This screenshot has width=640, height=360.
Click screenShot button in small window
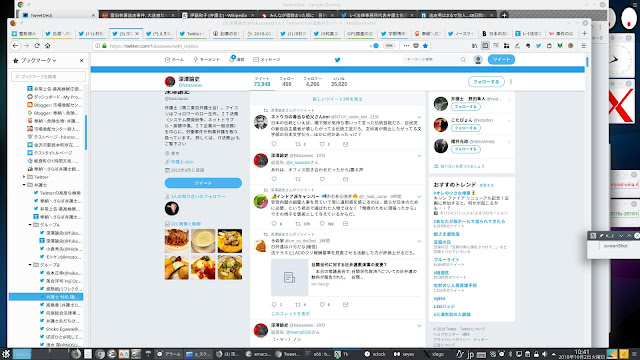pos(615,246)
